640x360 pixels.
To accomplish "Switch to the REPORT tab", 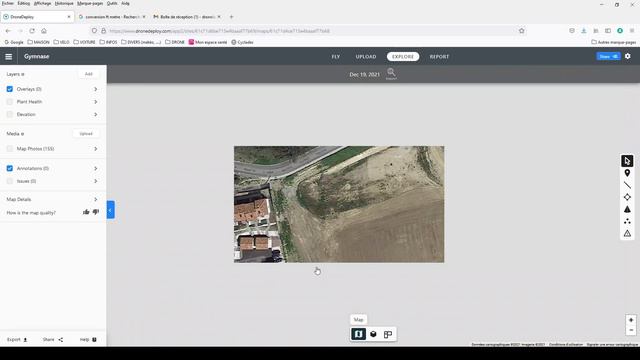I will pyautogui.click(x=439, y=57).
